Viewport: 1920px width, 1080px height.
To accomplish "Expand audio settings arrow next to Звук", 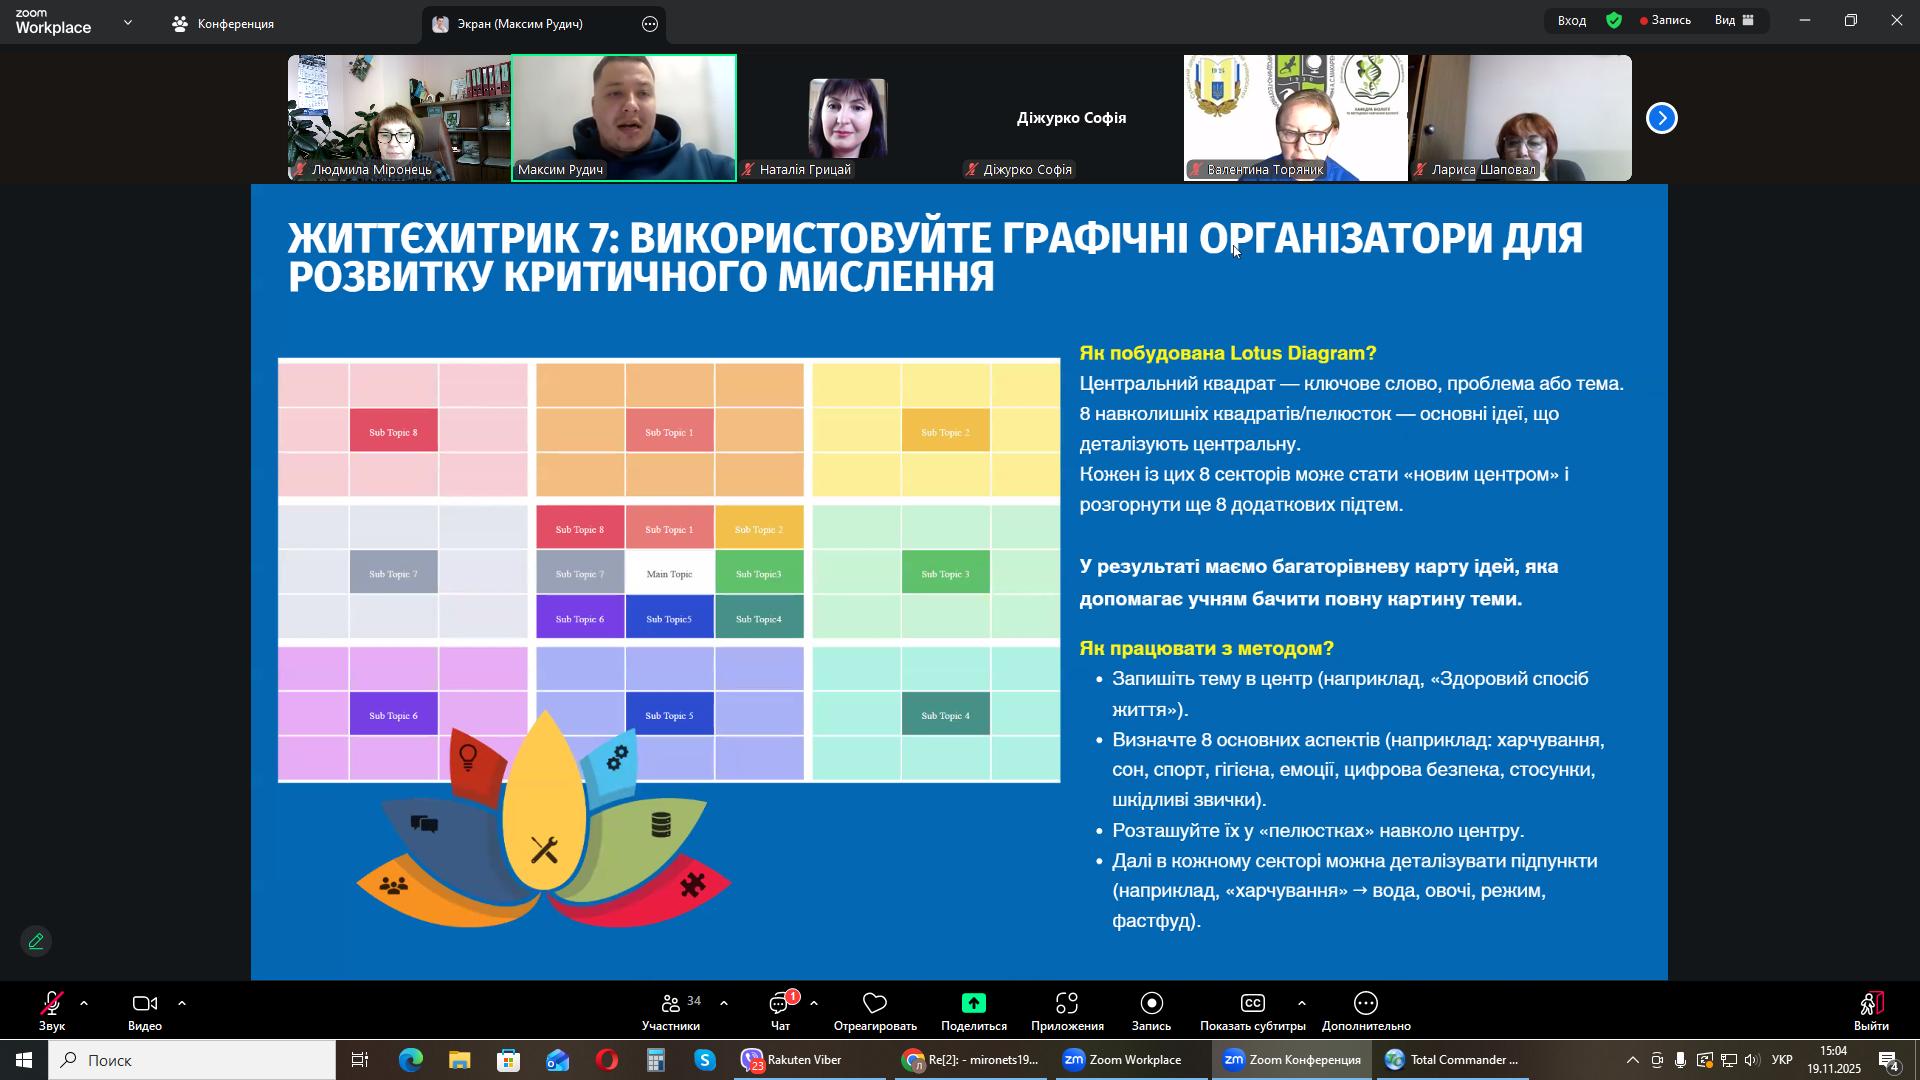I will 84,1003.
